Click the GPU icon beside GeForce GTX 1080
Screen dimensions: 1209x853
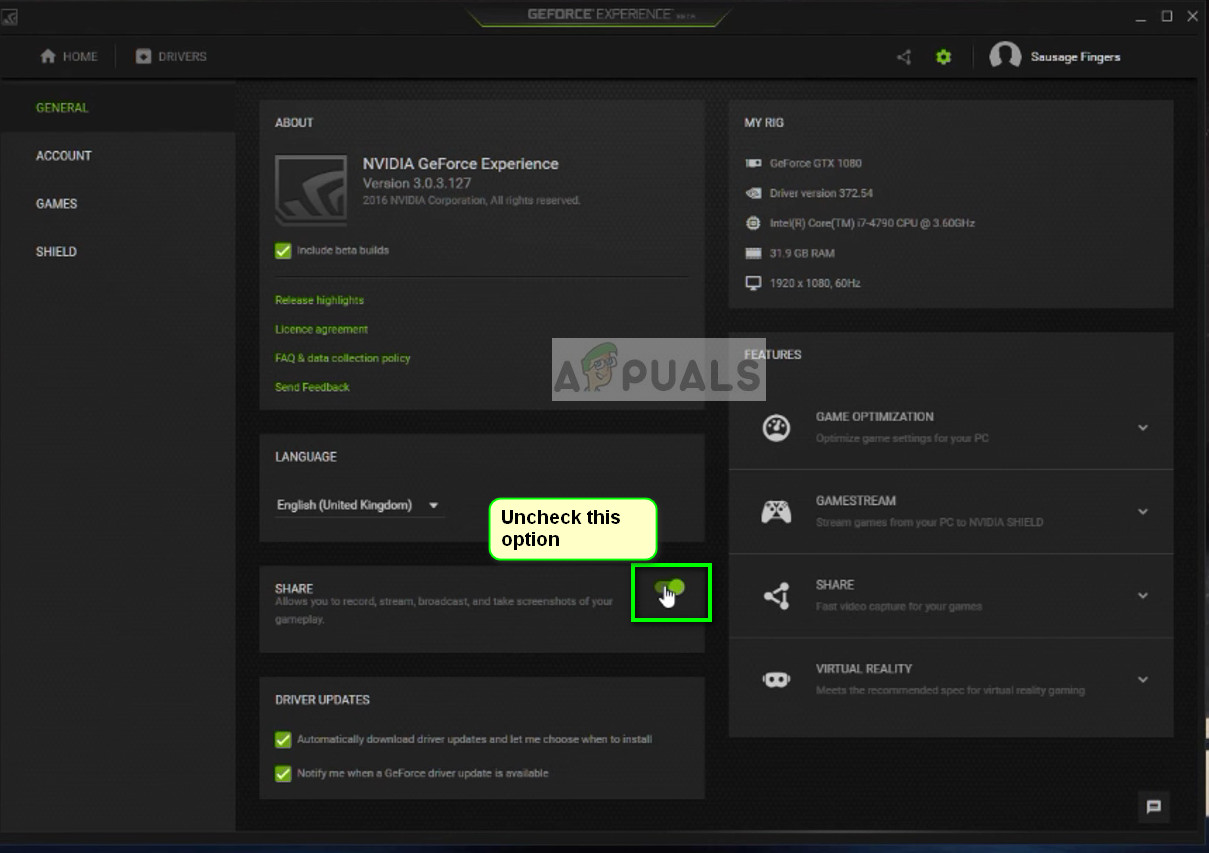tap(753, 163)
